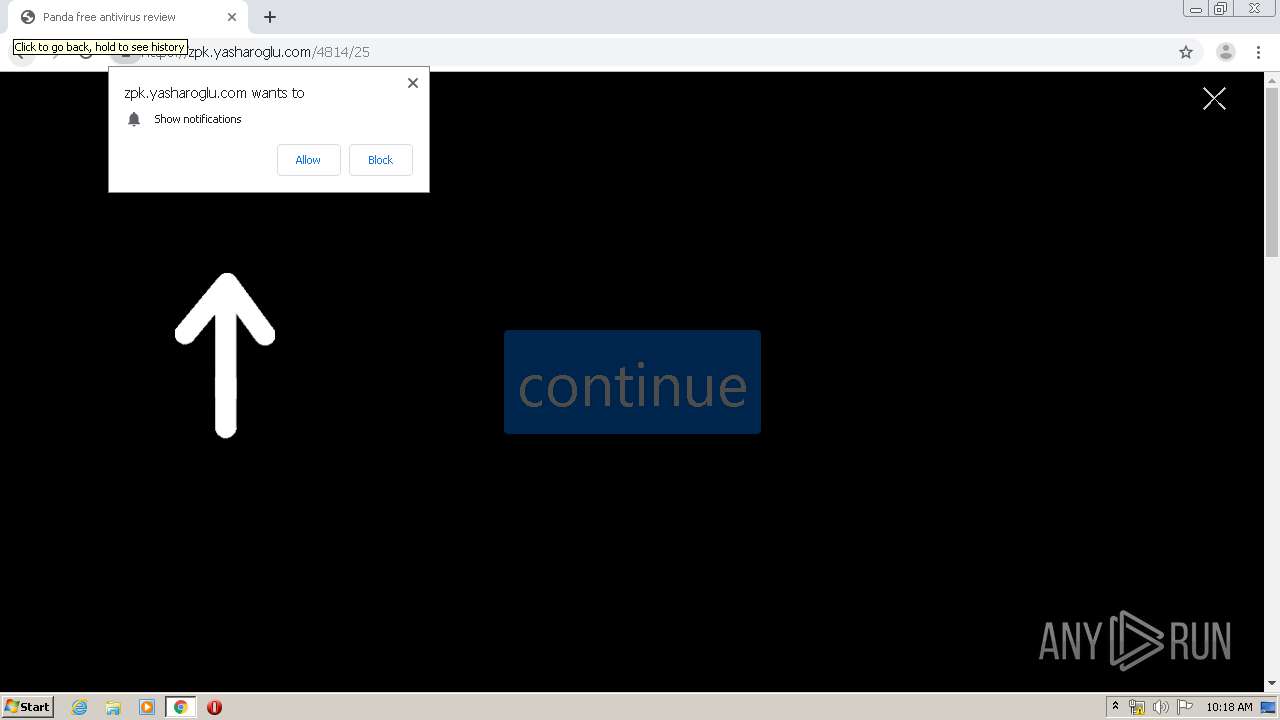1280x720 pixels.
Task: Switch to the Chrome taskbar button
Action: 180,707
